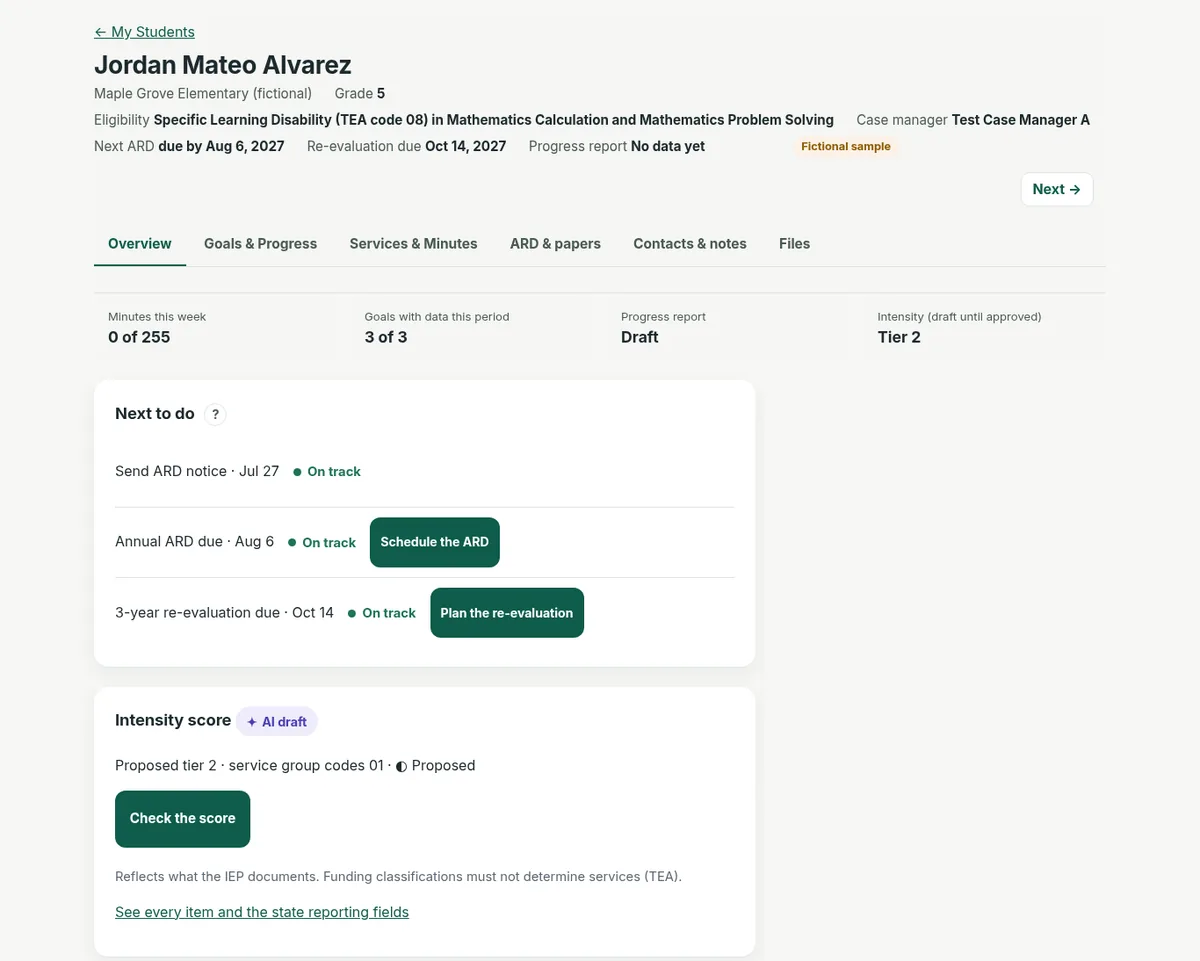Click the Specific Learning Disability eligibility text
Screen dimensions: 1200x961
click(x=494, y=120)
